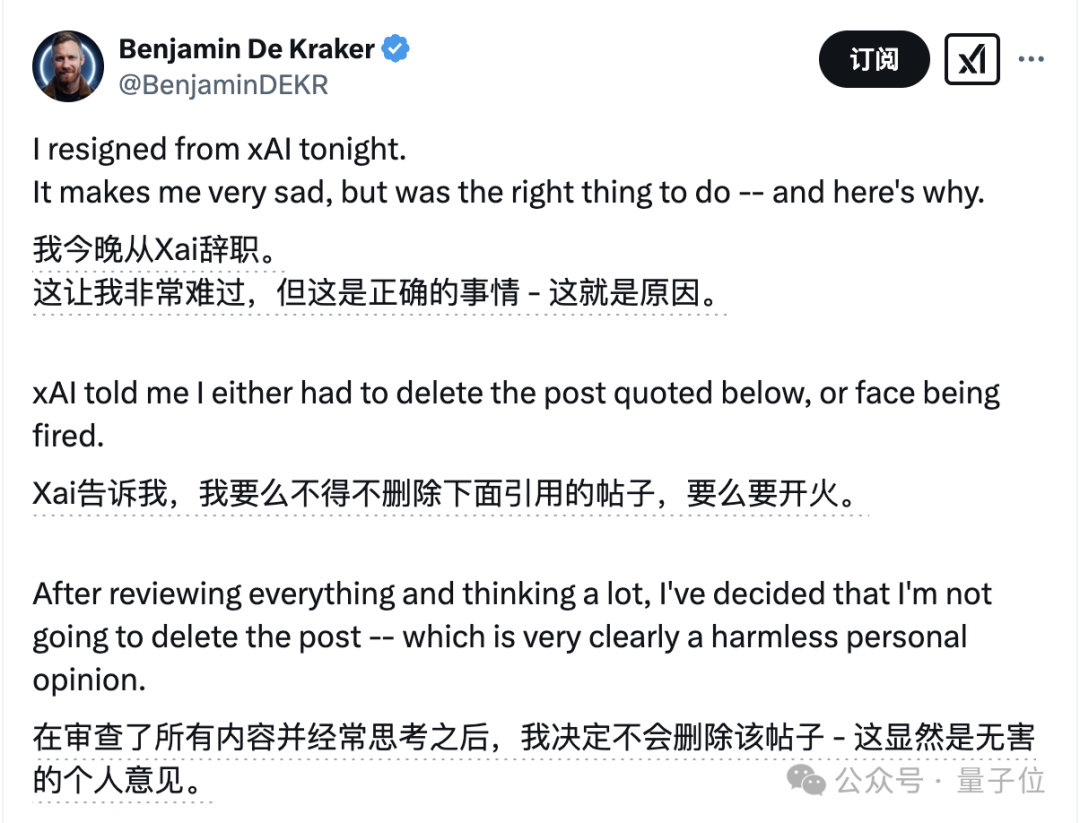Click the 'After reviewing everything' paragraph
This screenshot has width=1080, height=823.
click(512, 637)
